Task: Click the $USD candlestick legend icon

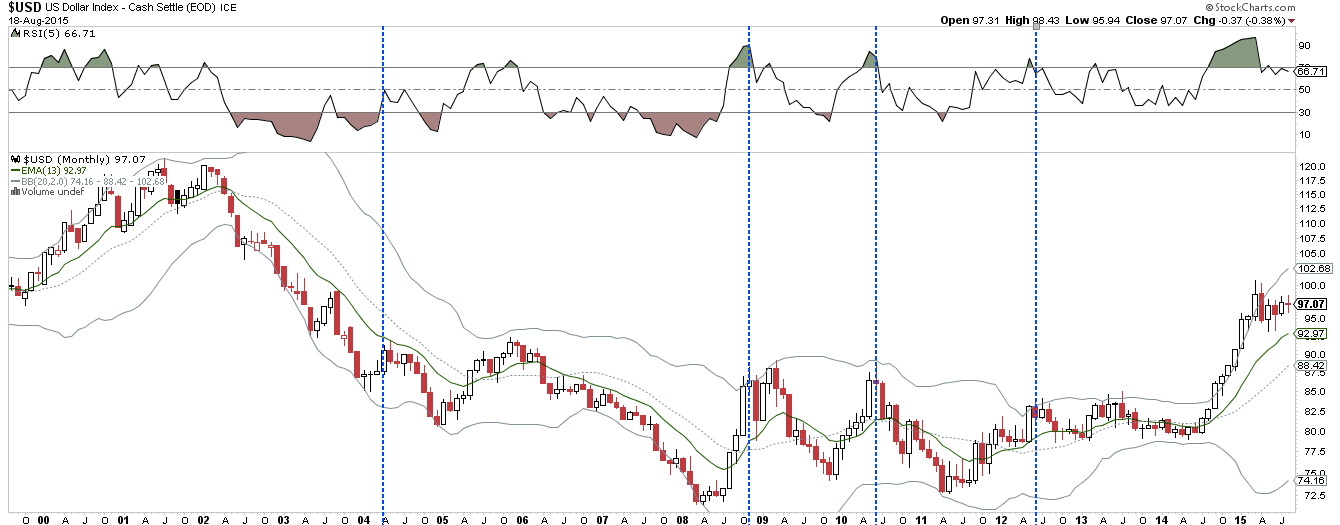Action: (x=14, y=159)
